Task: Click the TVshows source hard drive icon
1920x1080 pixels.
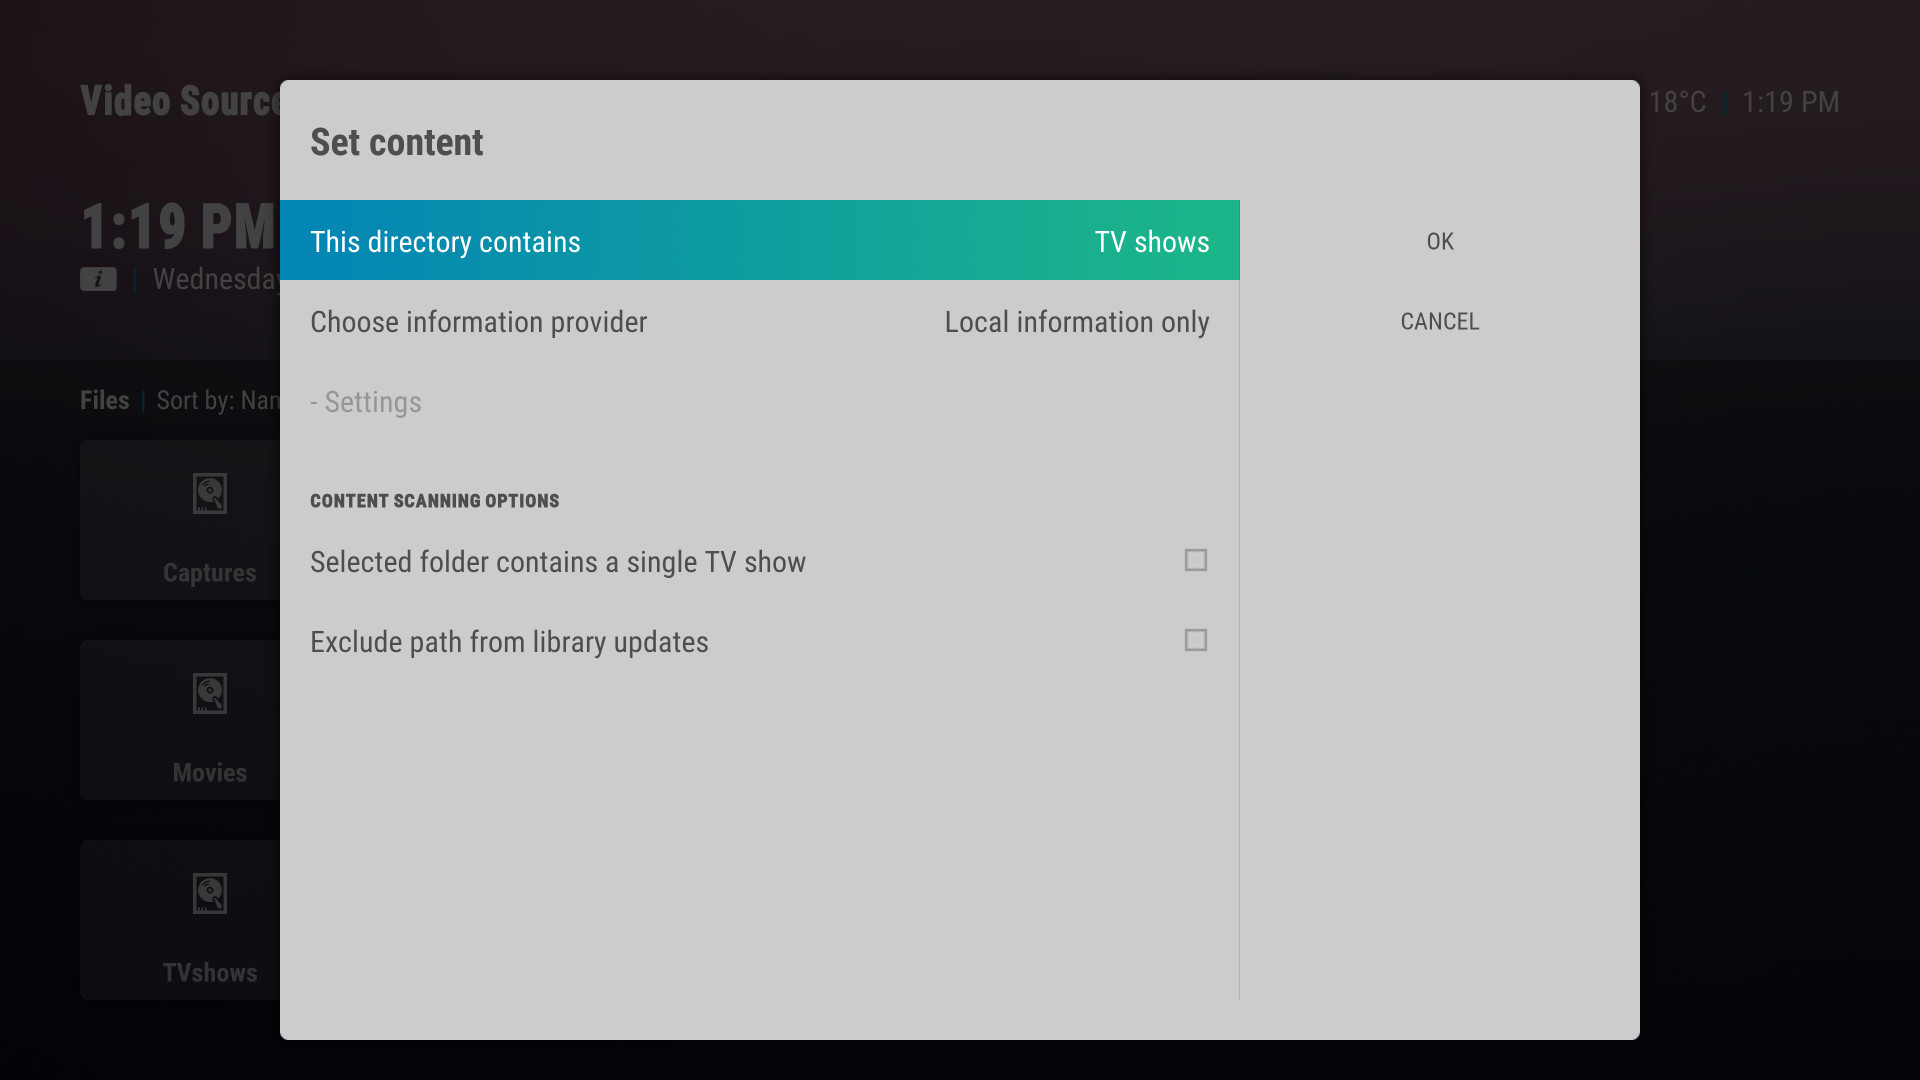Action: click(x=210, y=894)
